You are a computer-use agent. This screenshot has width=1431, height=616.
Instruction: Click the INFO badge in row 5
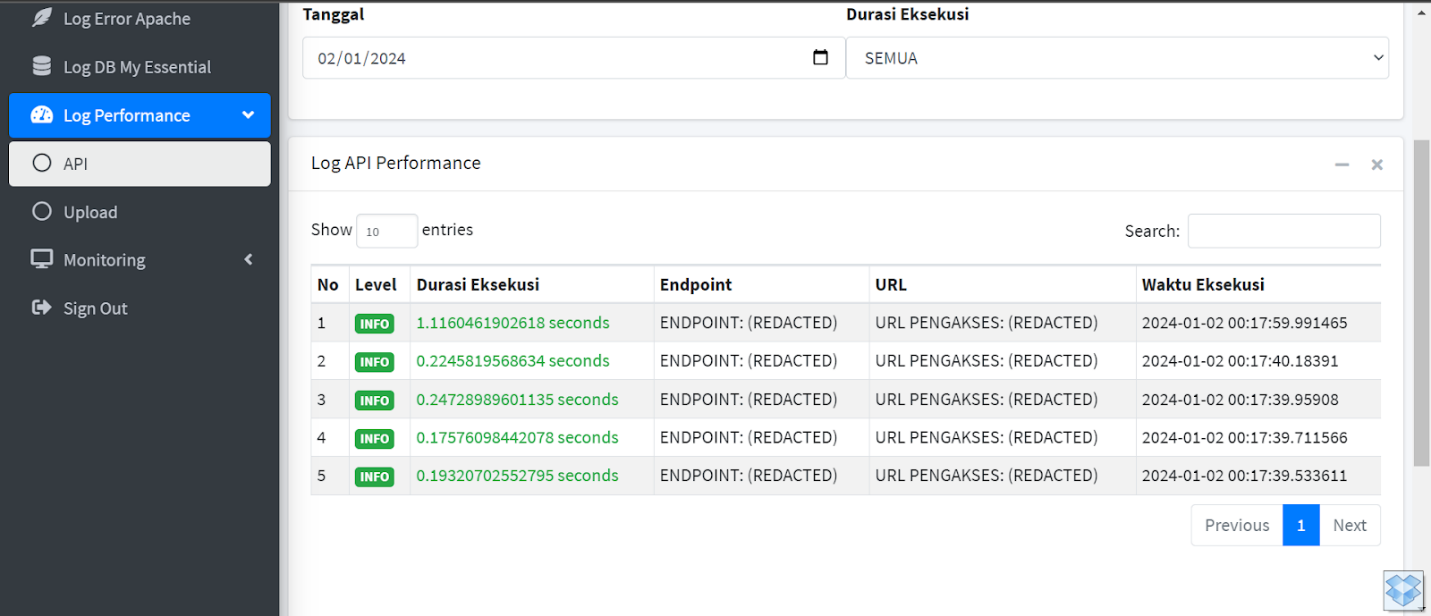pyautogui.click(x=374, y=476)
